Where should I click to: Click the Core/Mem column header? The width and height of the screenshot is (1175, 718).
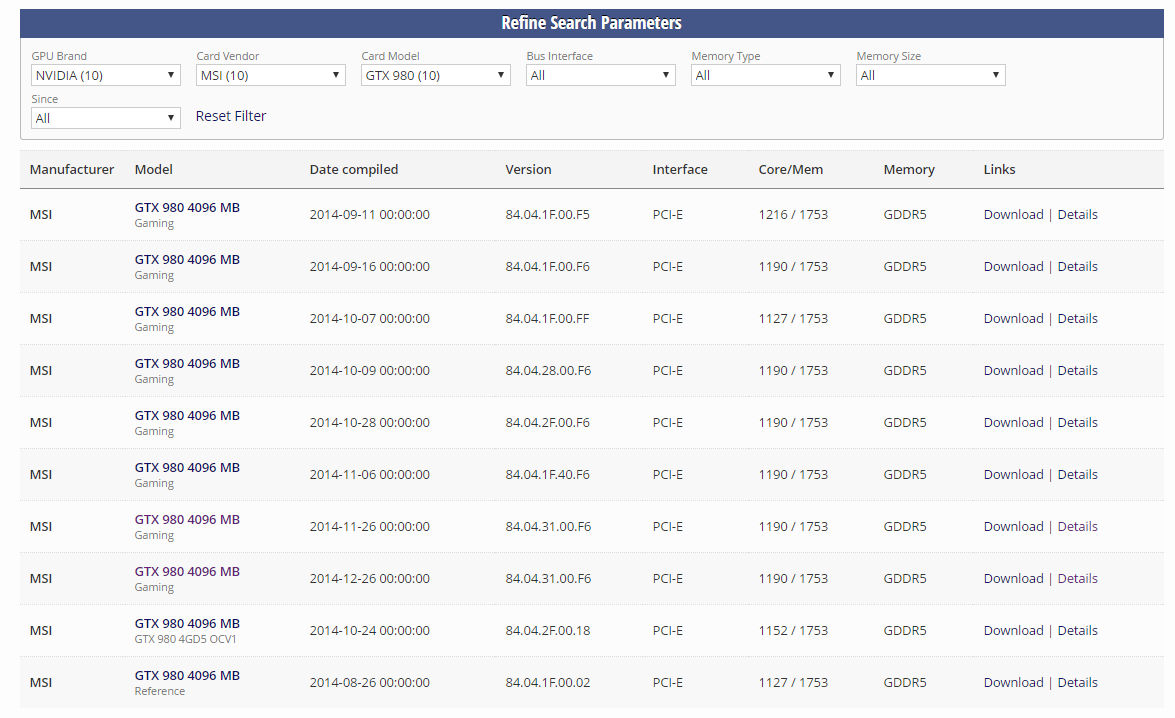coord(791,169)
